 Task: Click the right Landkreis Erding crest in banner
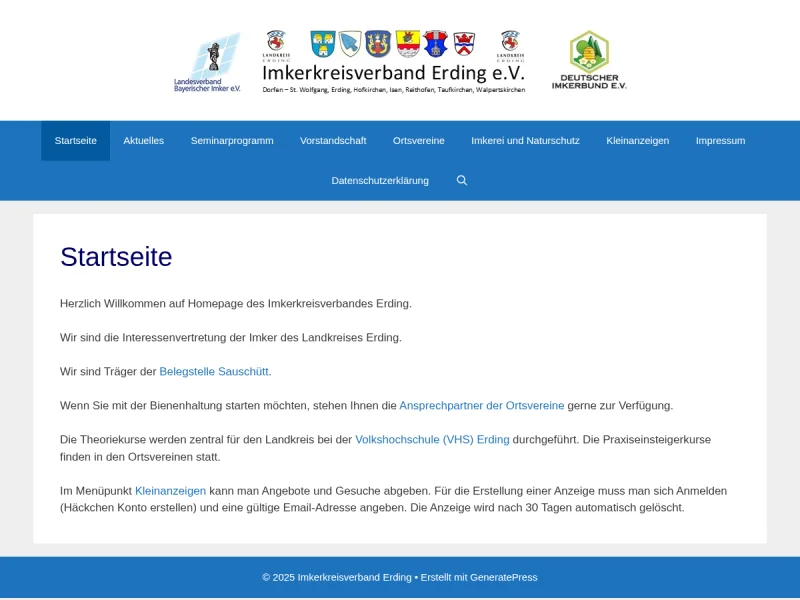(x=510, y=45)
